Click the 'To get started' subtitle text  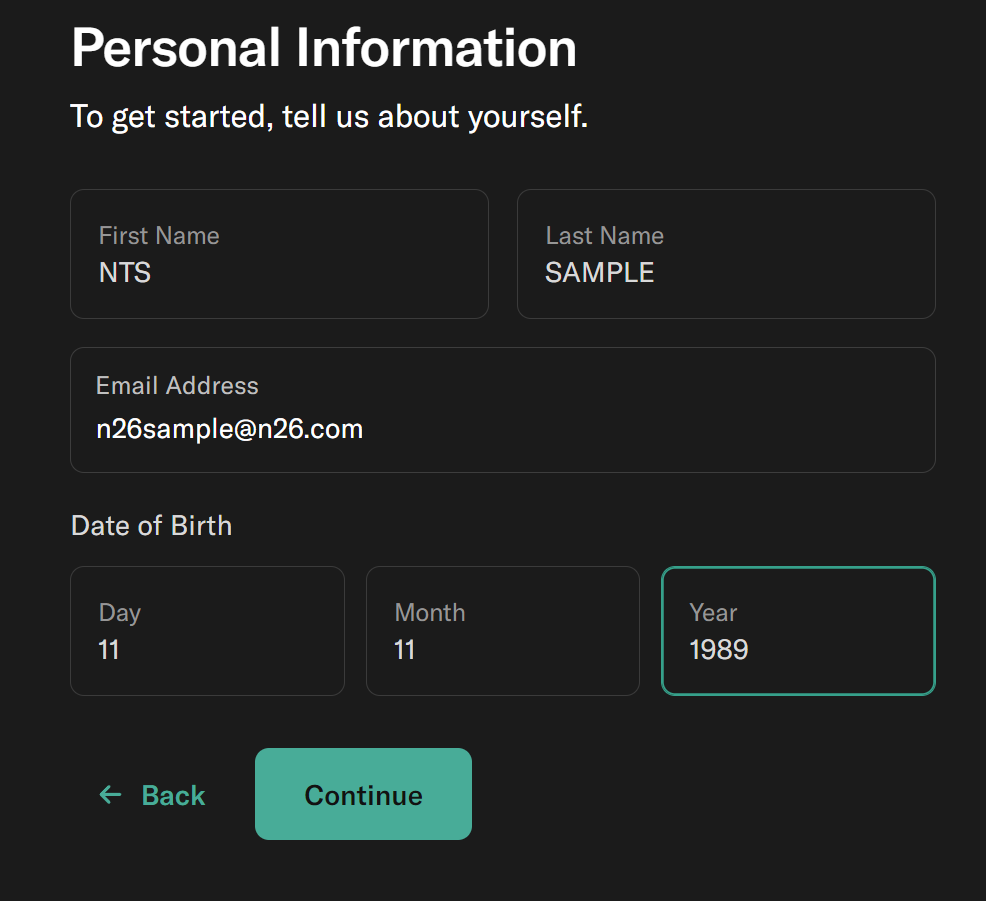point(329,117)
